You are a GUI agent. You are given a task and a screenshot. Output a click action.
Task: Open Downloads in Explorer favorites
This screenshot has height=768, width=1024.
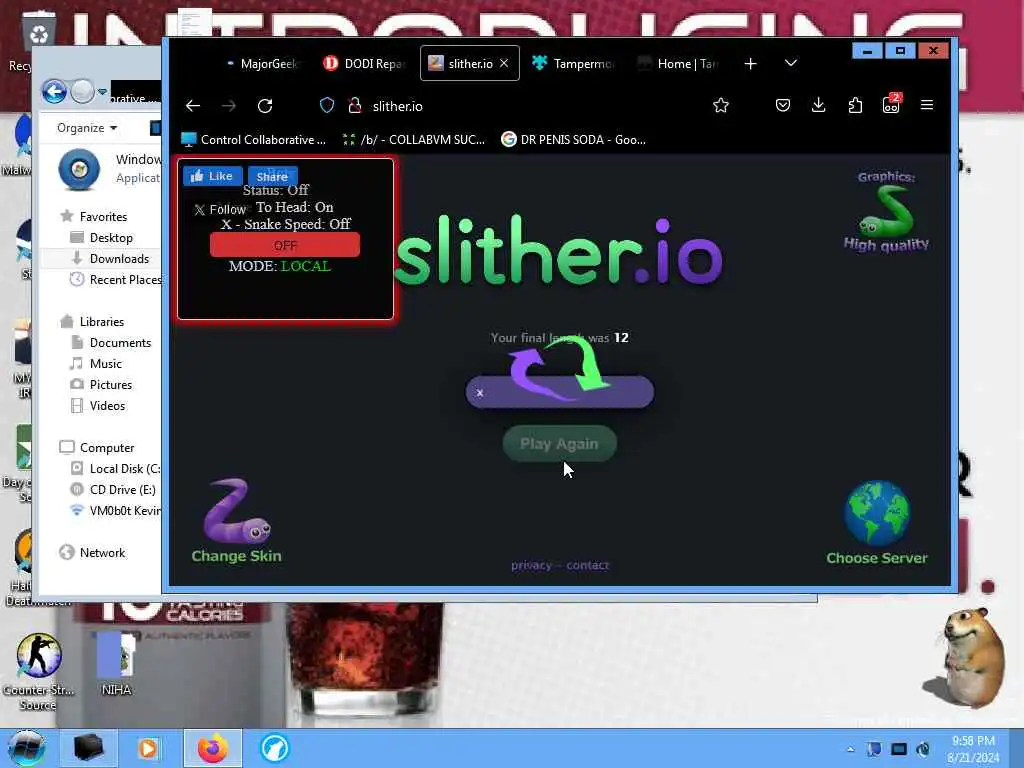pos(110,259)
